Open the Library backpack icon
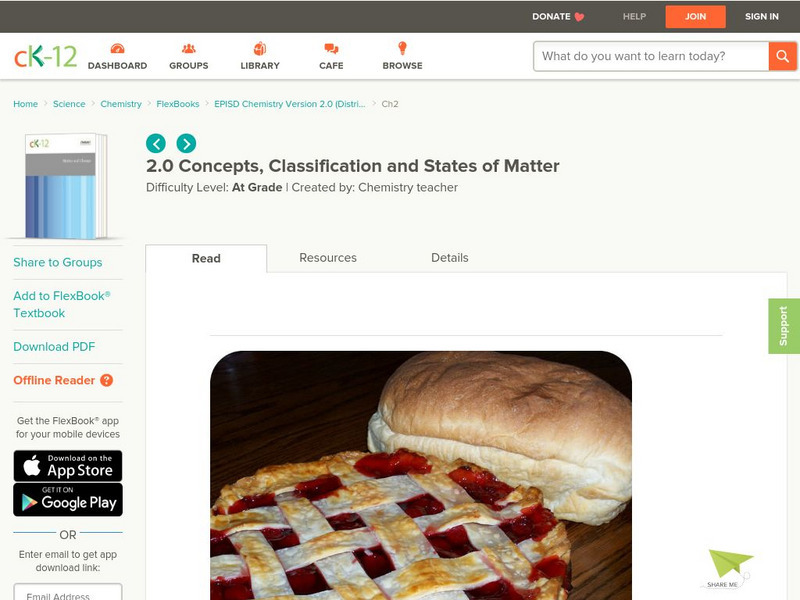This screenshot has width=800, height=600. (260, 48)
